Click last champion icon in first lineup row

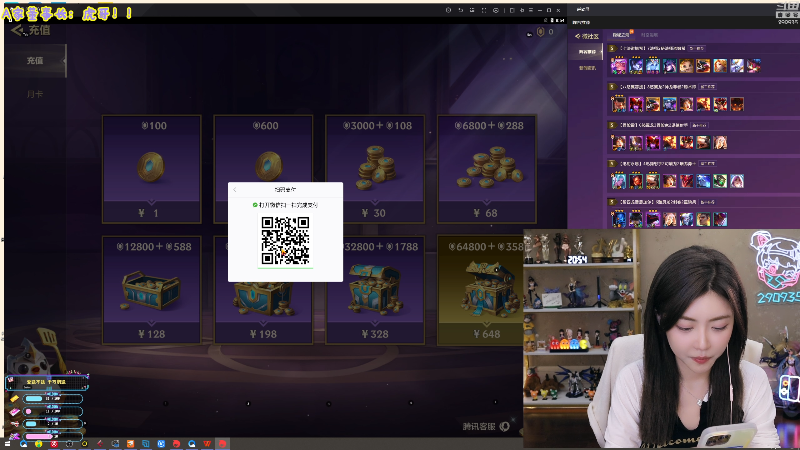coord(754,66)
